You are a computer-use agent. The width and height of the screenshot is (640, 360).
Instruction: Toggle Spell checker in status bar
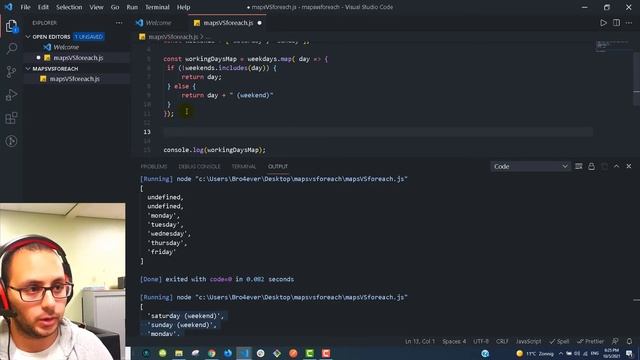tap(560, 341)
